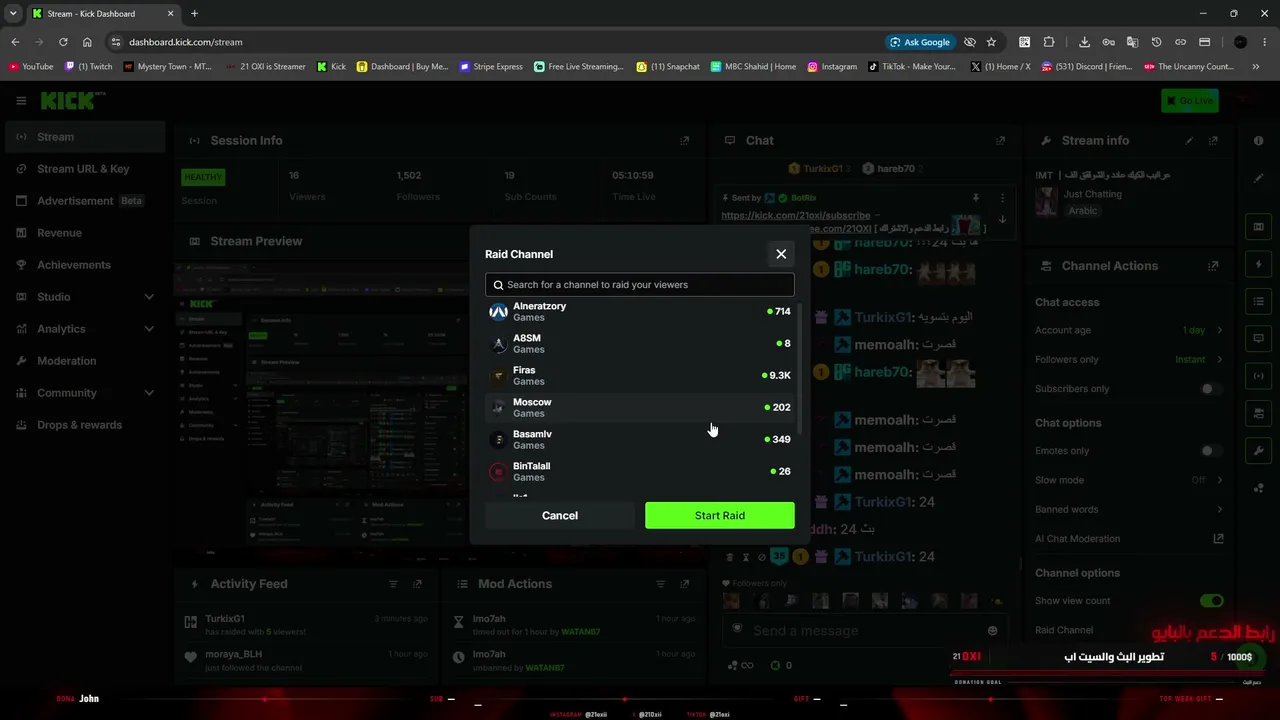Click the chat bubble icon in right rail

[1258, 339]
